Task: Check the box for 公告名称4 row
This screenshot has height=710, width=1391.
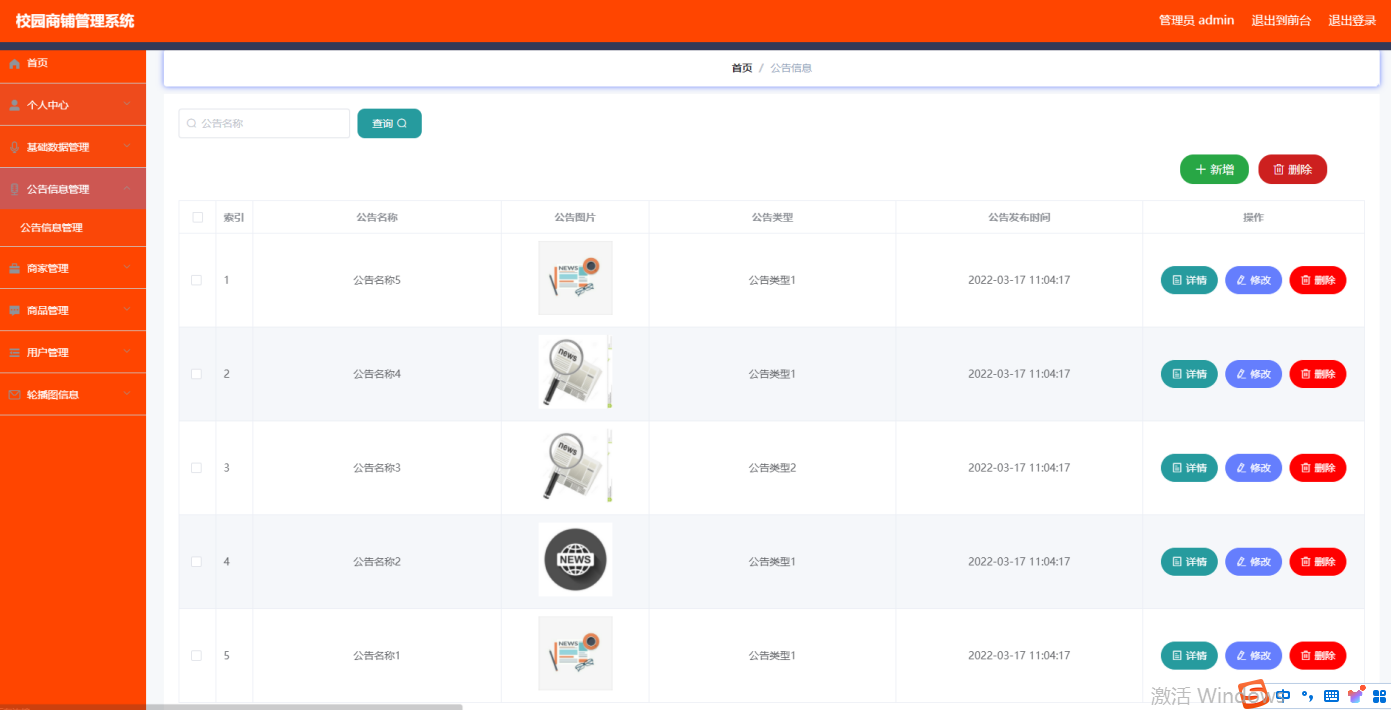Action: tap(196, 374)
